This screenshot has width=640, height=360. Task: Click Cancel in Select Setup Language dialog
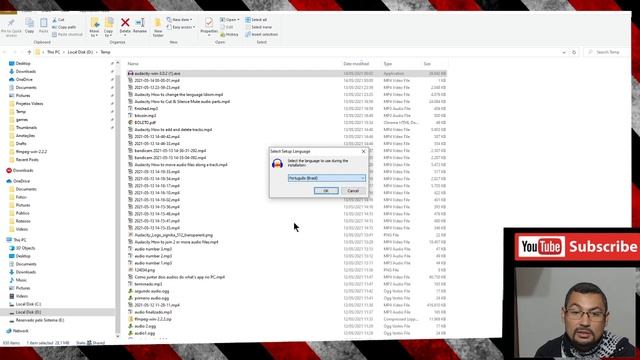(353, 191)
